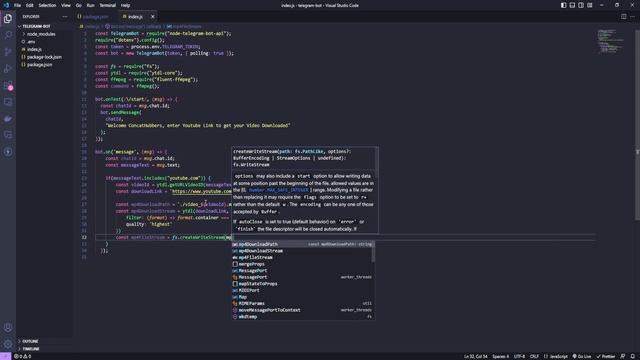Open the Go menu
This screenshot has height=360, width=640.
tap(79, 5)
